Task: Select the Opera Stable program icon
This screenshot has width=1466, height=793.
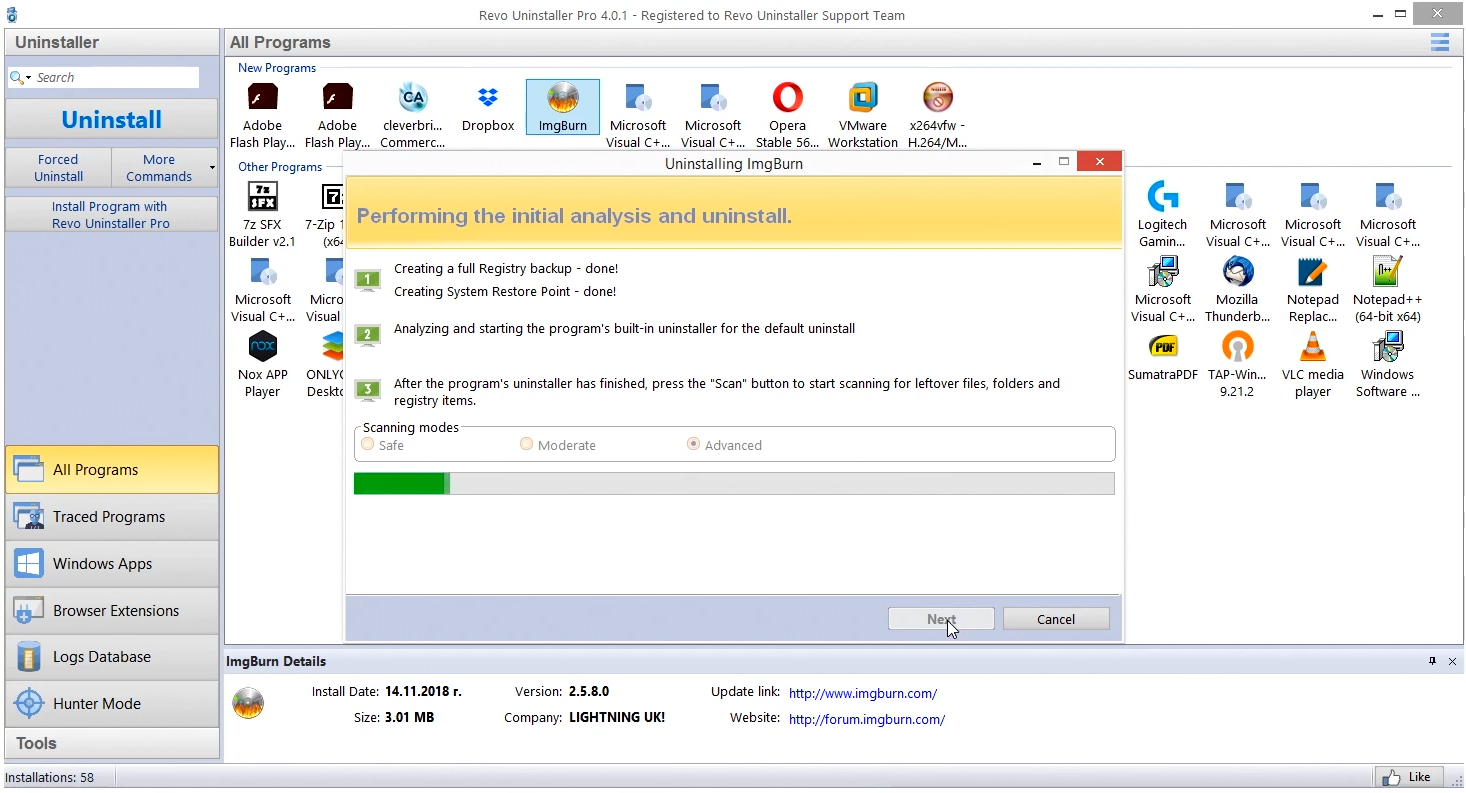Action: pyautogui.click(x=788, y=98)
